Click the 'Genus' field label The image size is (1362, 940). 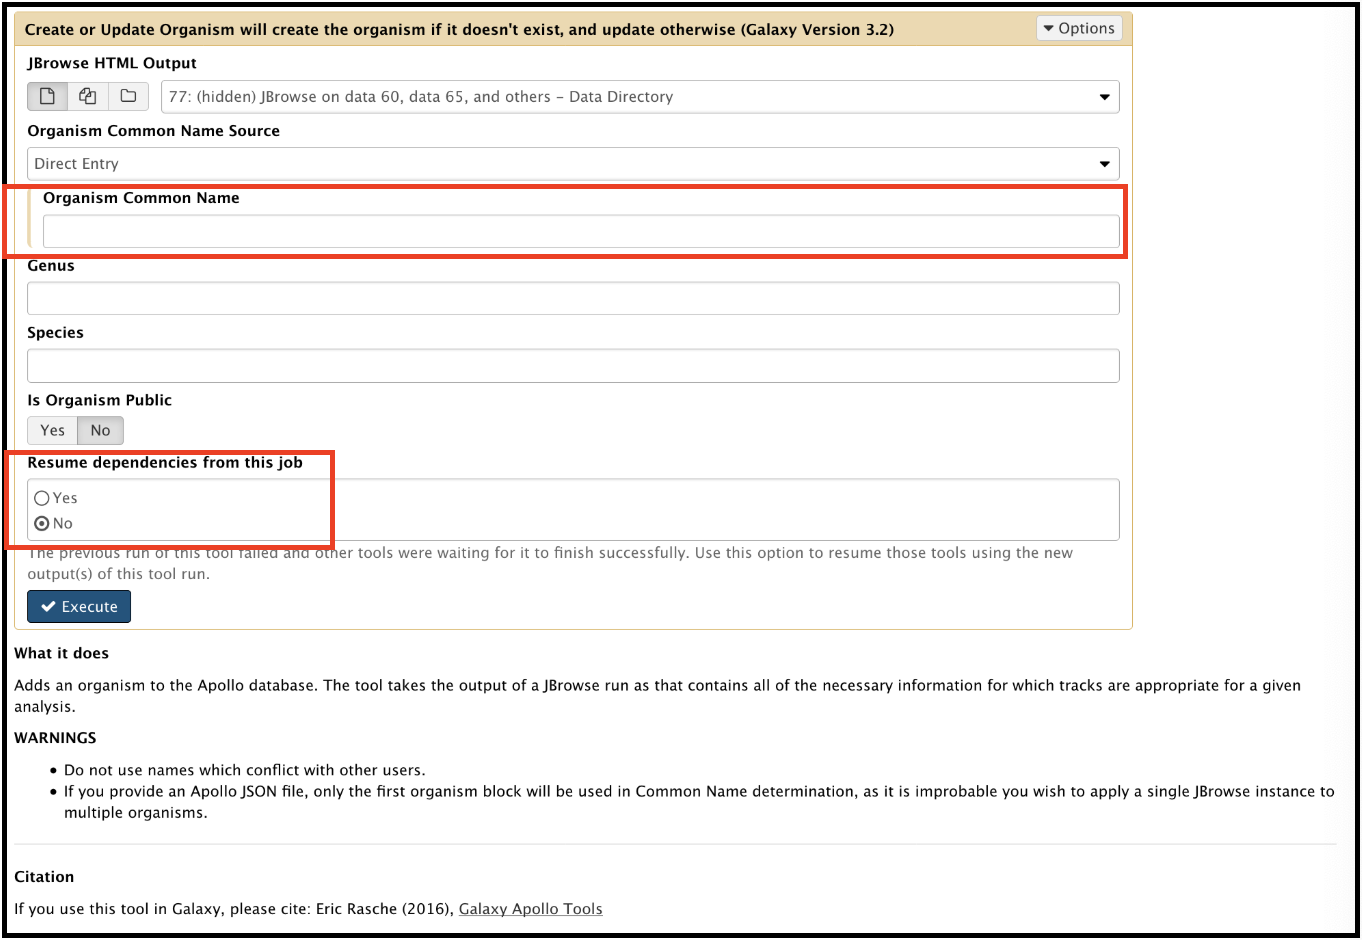[x=51, y=266]
